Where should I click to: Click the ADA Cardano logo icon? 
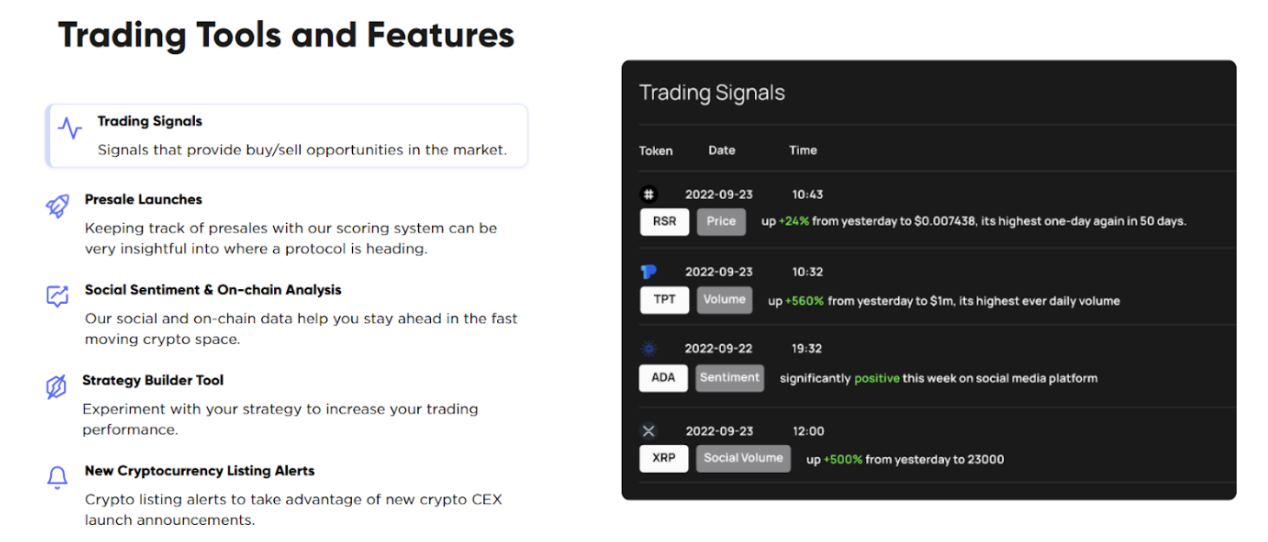pos(648,348)
